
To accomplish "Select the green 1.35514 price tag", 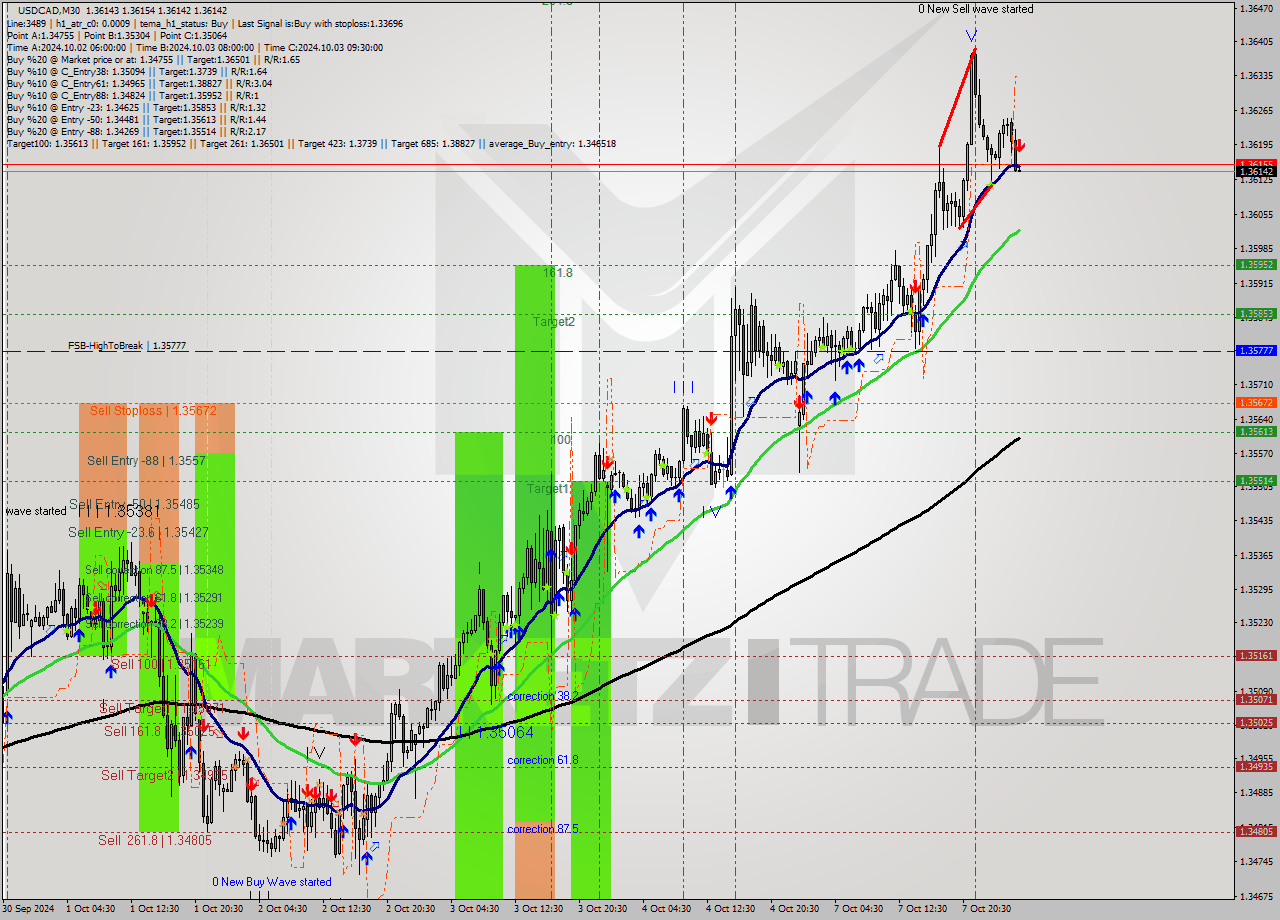I will pos(1256,481).
